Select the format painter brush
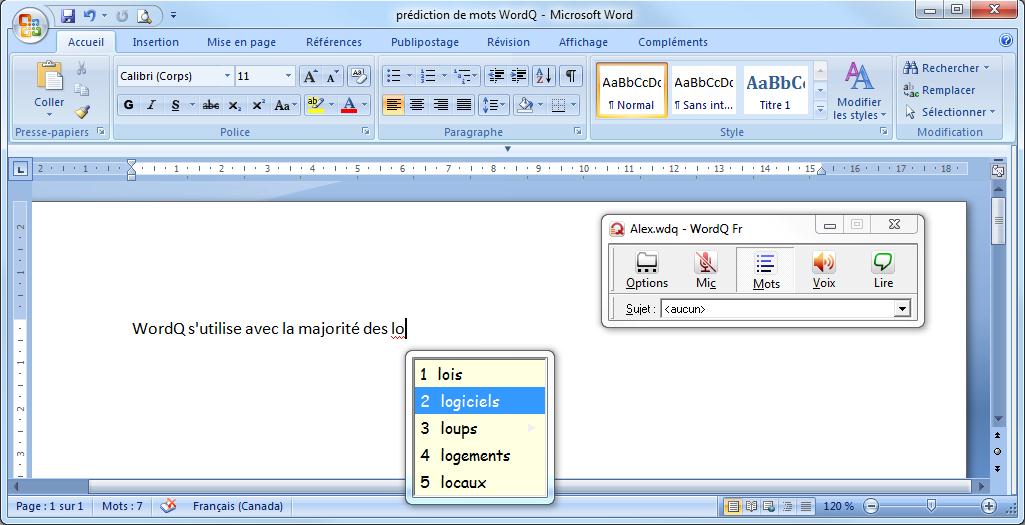The height and width of the screenshot is (525, 1025). click(82, 112)
